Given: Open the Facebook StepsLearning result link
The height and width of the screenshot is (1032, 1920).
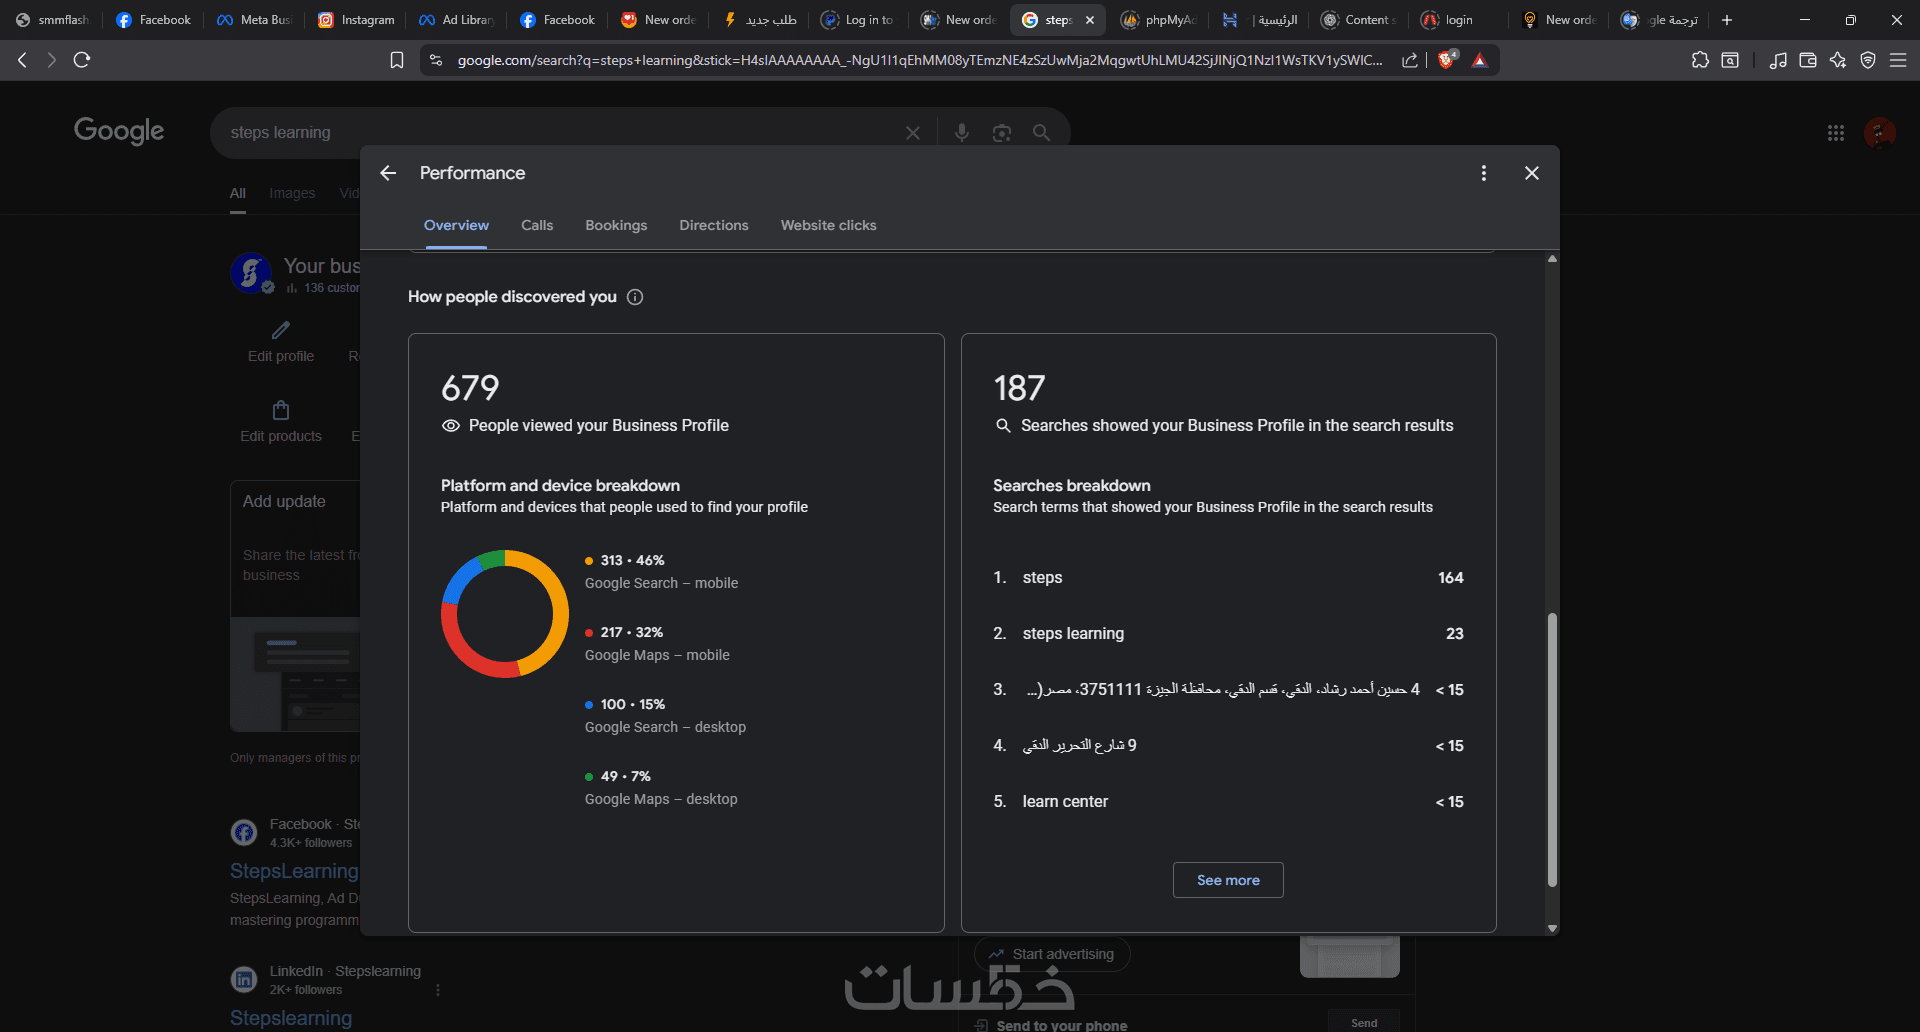Looking at the screenshot, I should 294,871.
